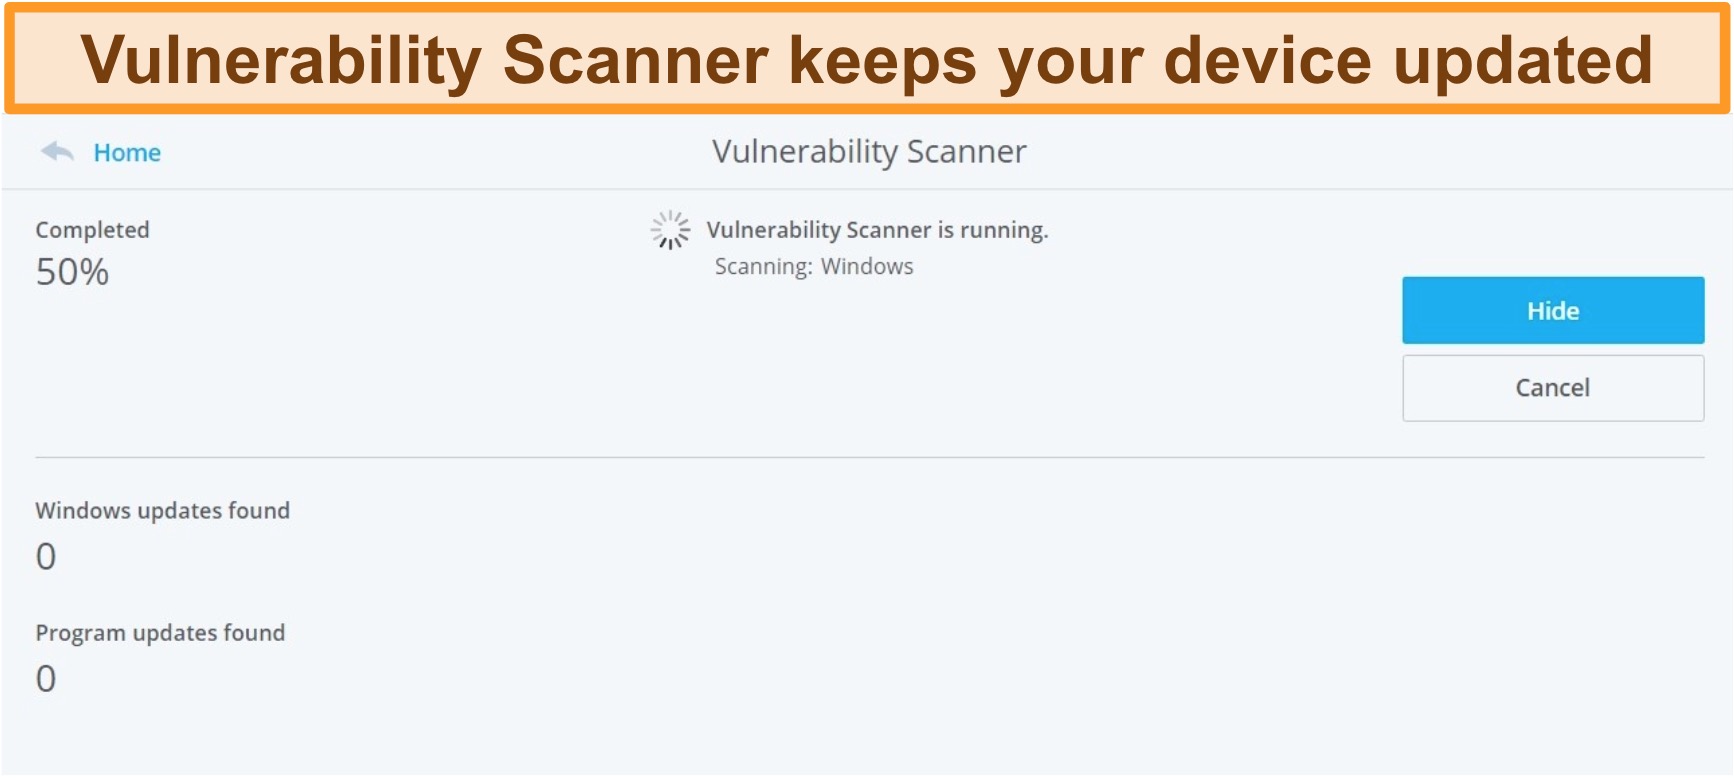The image size is (1734, 781).
Task: Click the back arrow icon beside Home
Action: click(x=57, y=152)
